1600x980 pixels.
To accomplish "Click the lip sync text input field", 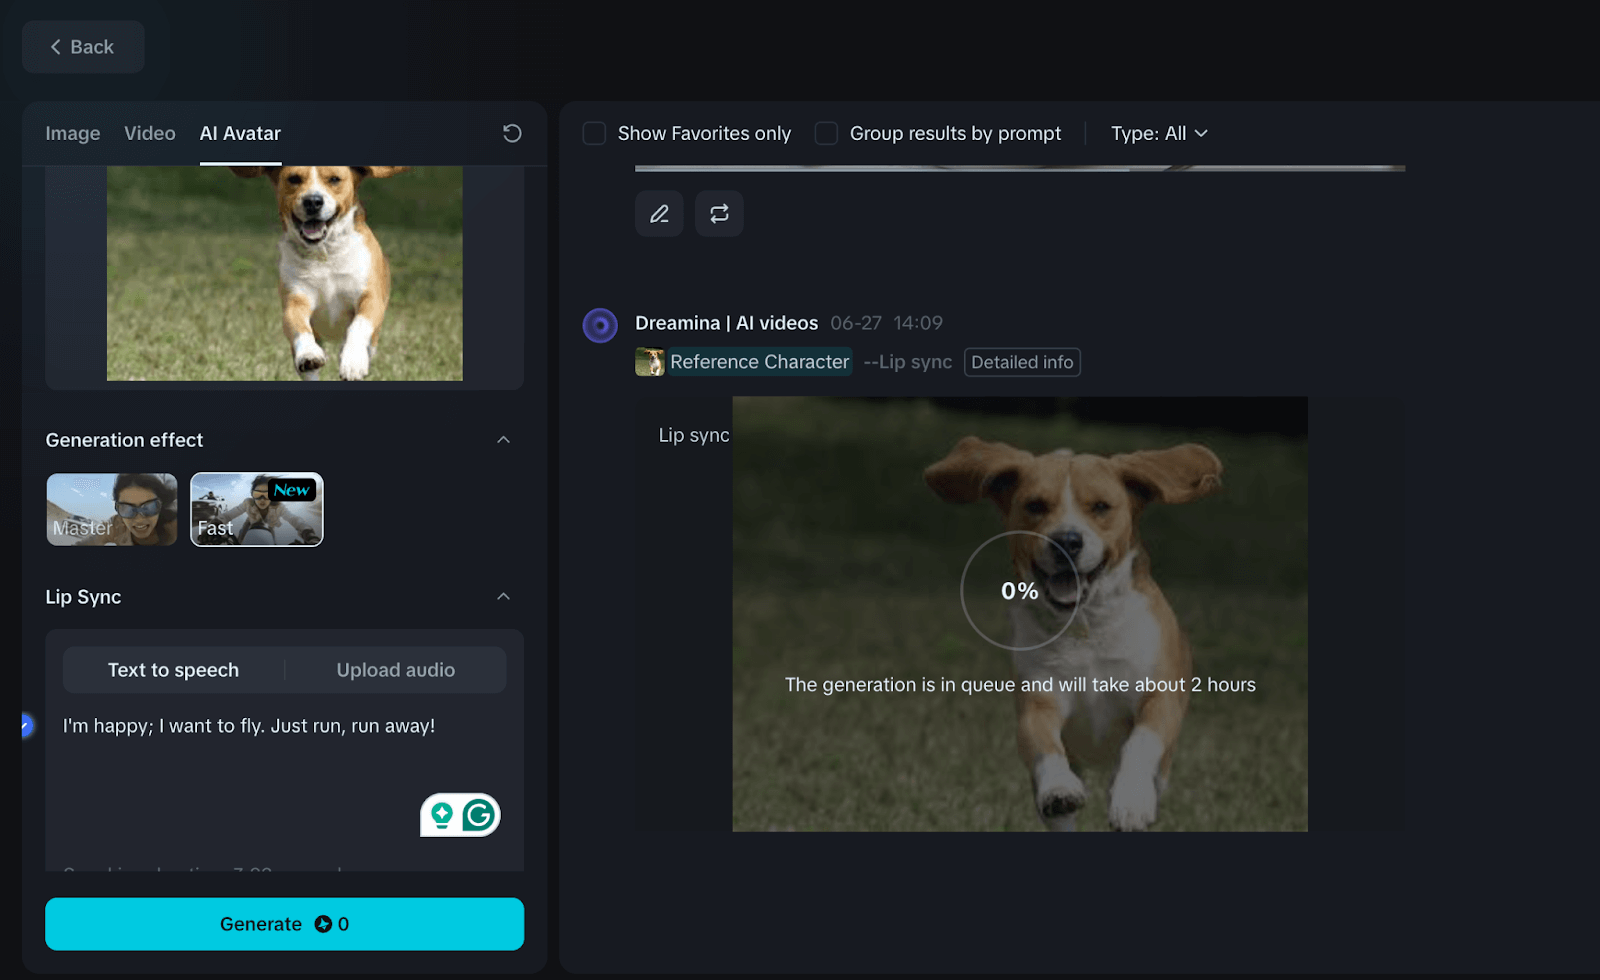I will point(285,780).
